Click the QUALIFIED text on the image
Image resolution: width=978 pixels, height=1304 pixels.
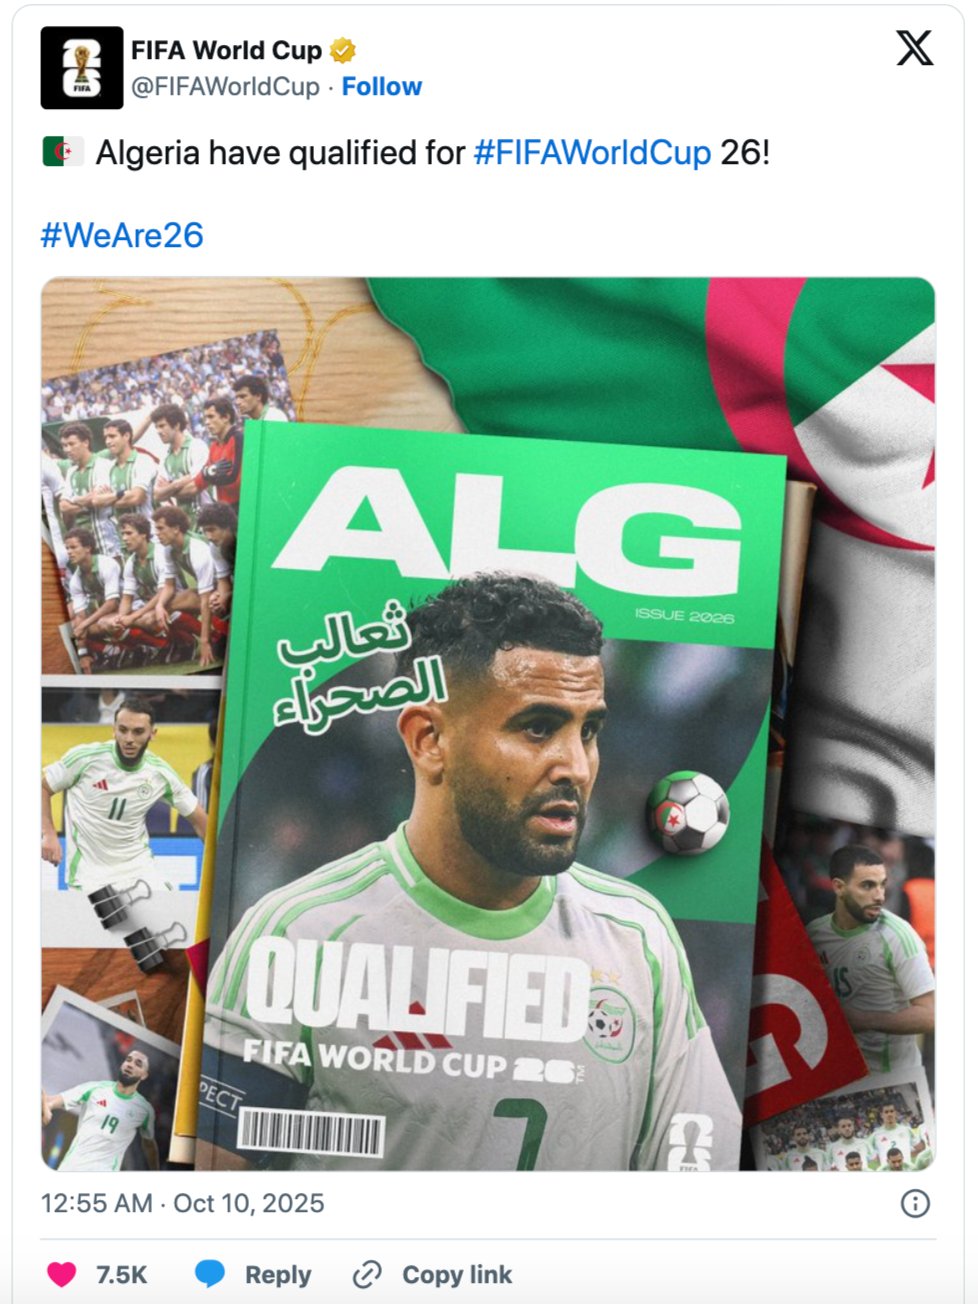pos(418,993)
